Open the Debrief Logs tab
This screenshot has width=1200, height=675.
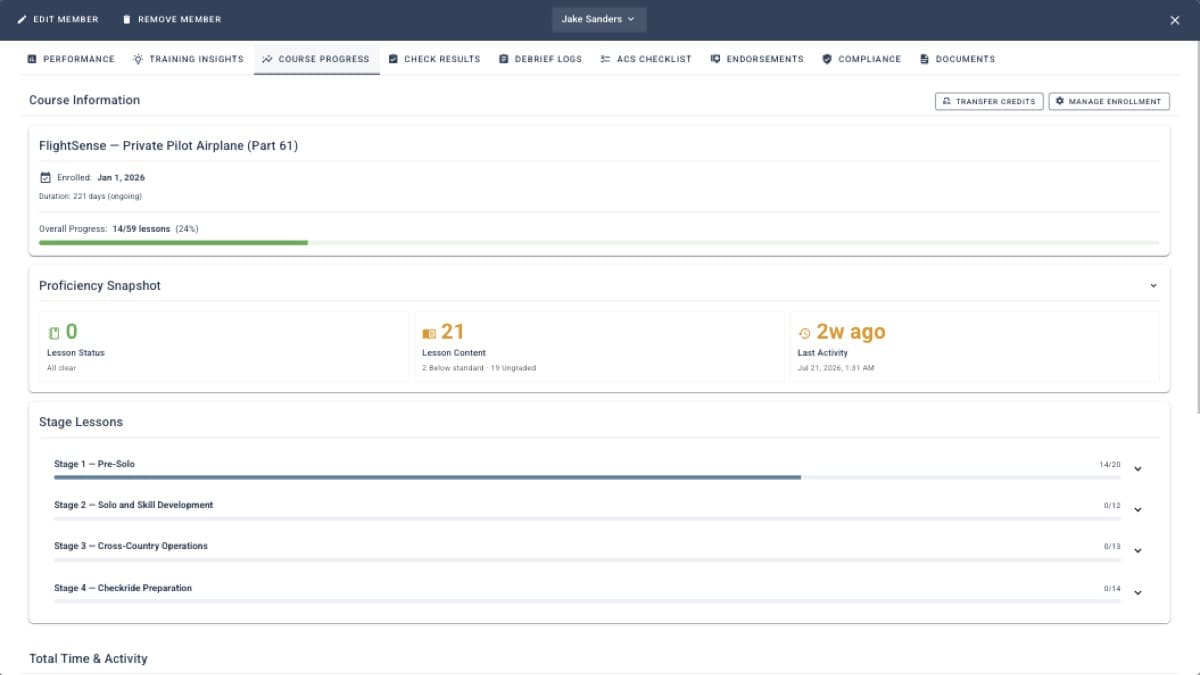click(x=540, y=59)
